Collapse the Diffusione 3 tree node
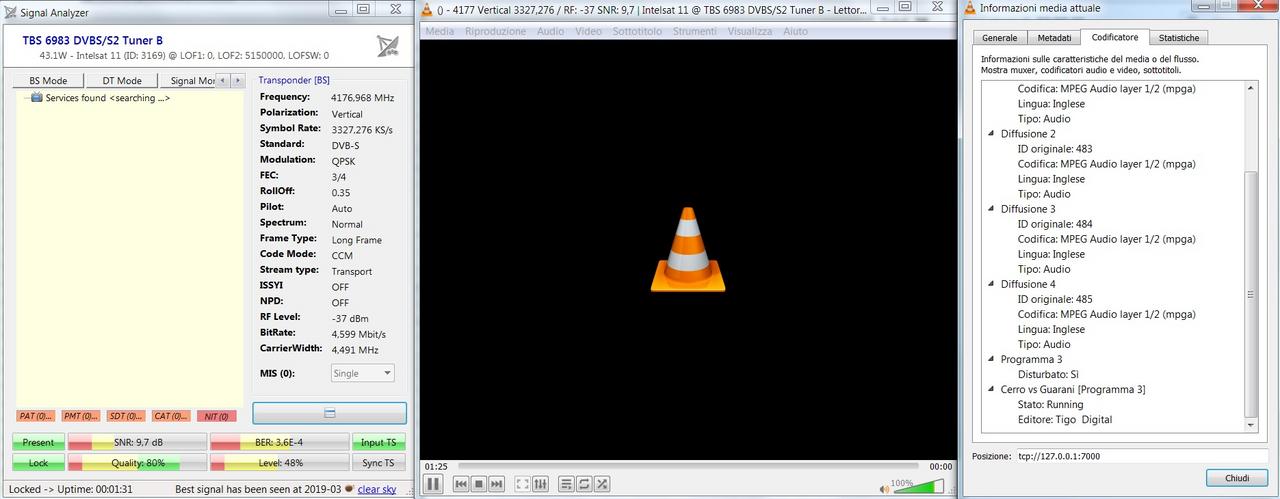 click(x=991, y=209)
